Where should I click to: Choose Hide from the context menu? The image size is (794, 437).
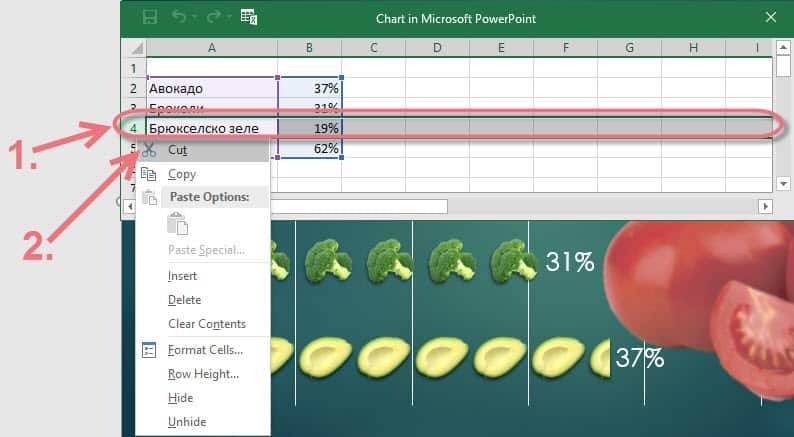point(203,398)
